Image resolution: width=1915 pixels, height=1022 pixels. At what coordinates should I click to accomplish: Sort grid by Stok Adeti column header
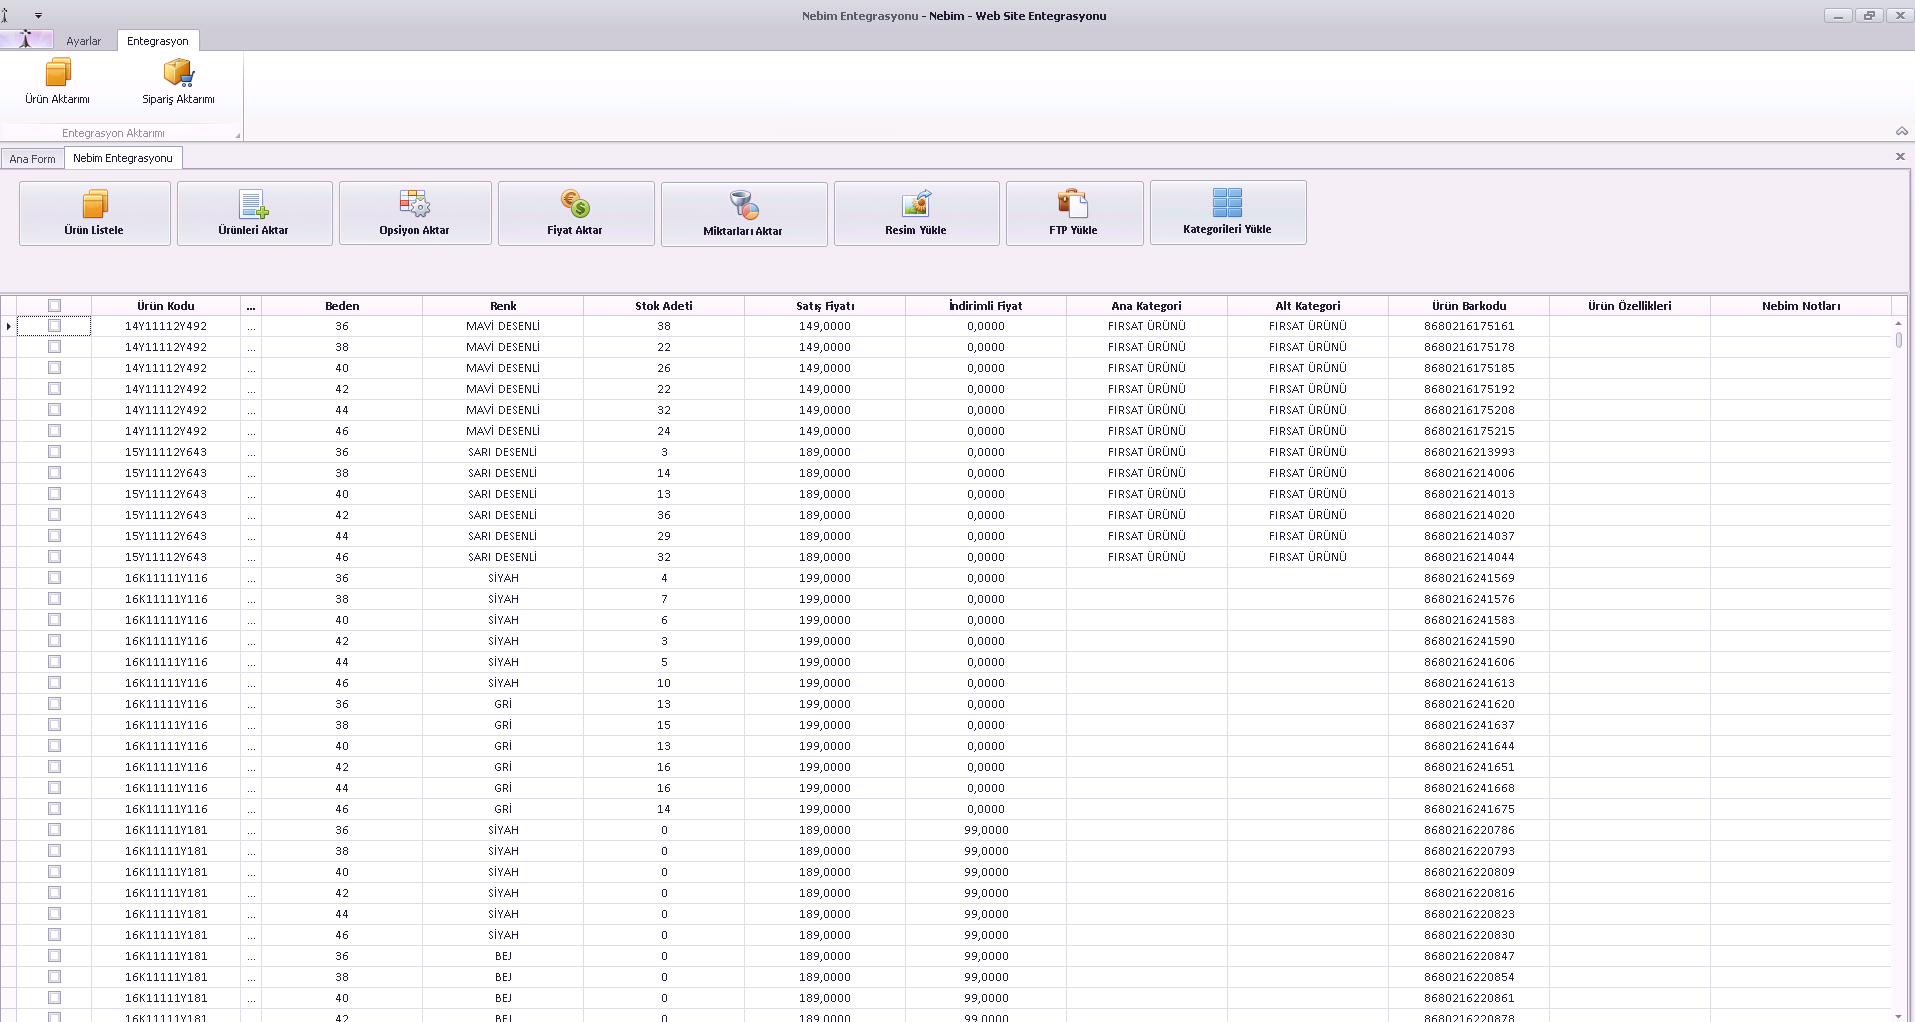pyautogui.click(x=663, y=306)
